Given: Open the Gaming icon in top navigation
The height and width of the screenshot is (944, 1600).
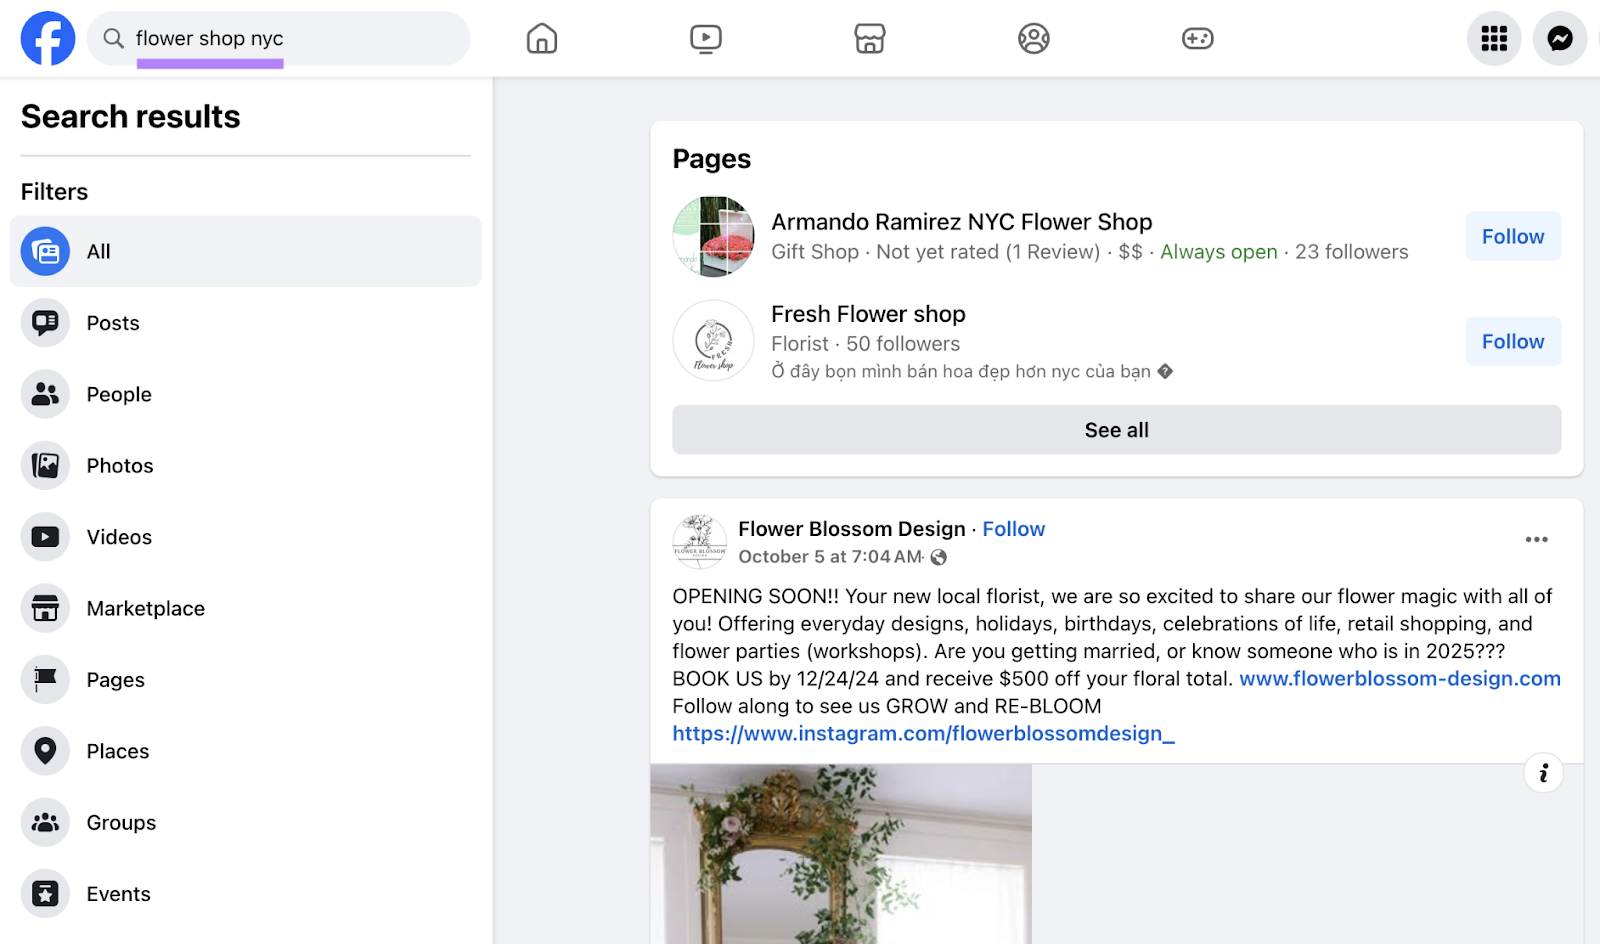Looking at the screenshot, I should pyautogui.click(x=1197, y=38).
